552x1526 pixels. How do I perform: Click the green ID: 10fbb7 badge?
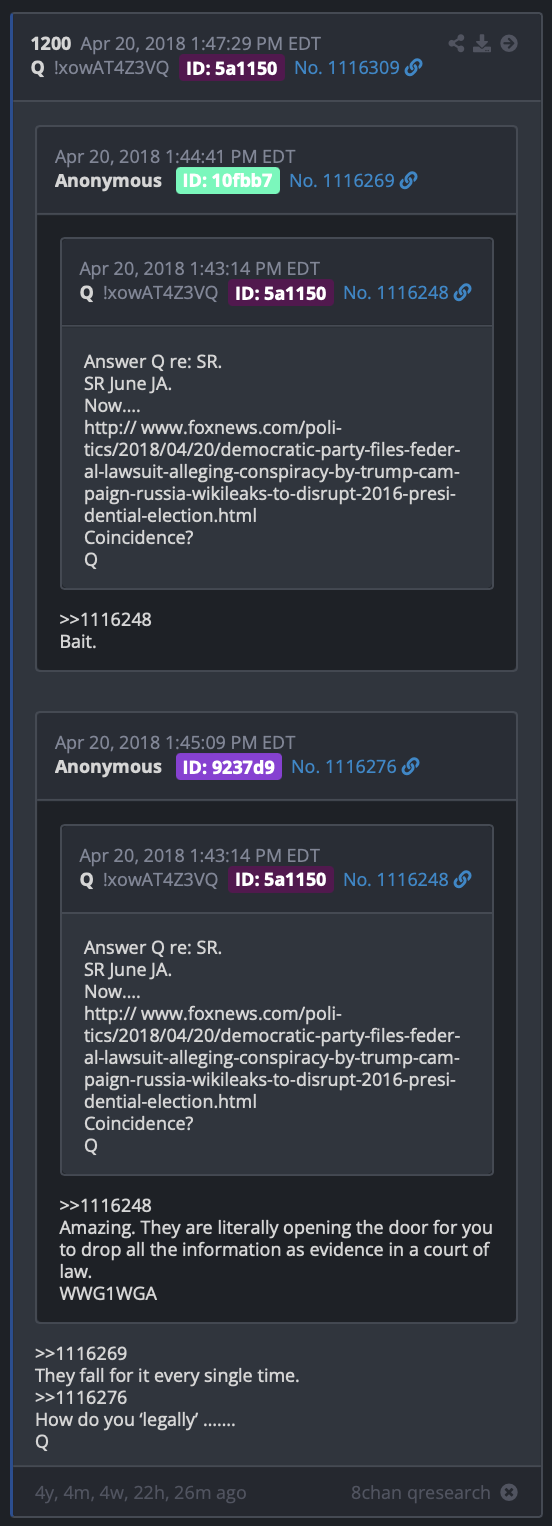click(228, 181)
